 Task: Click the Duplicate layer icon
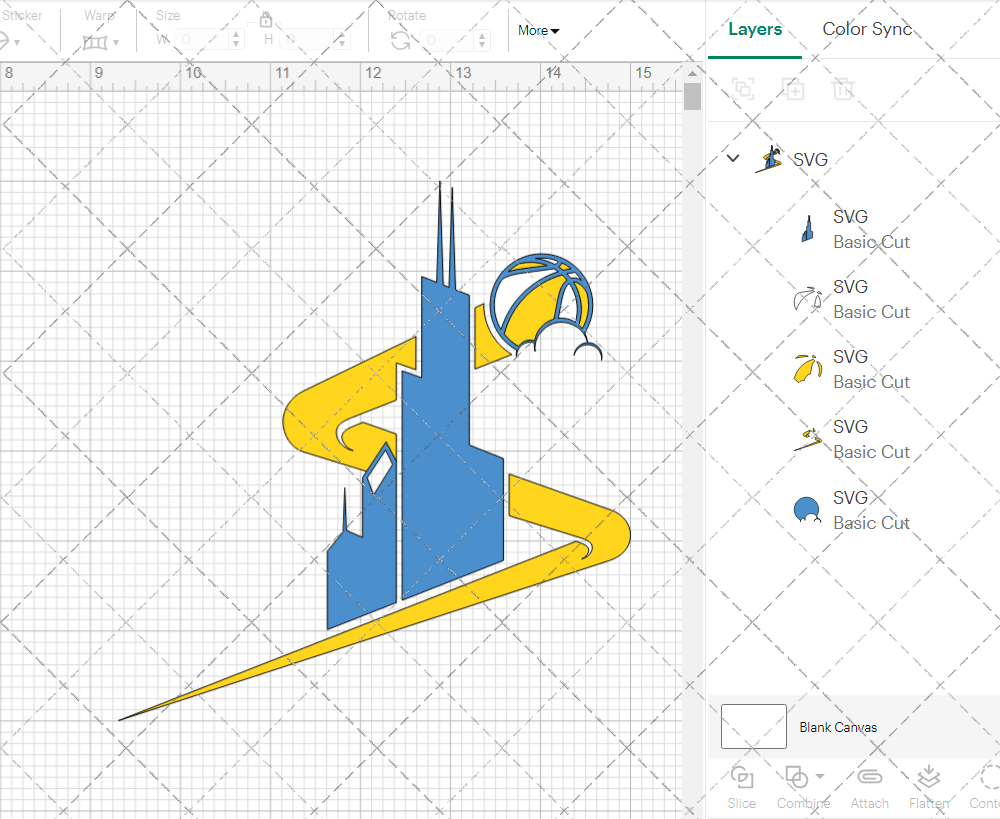pos(793,89)
